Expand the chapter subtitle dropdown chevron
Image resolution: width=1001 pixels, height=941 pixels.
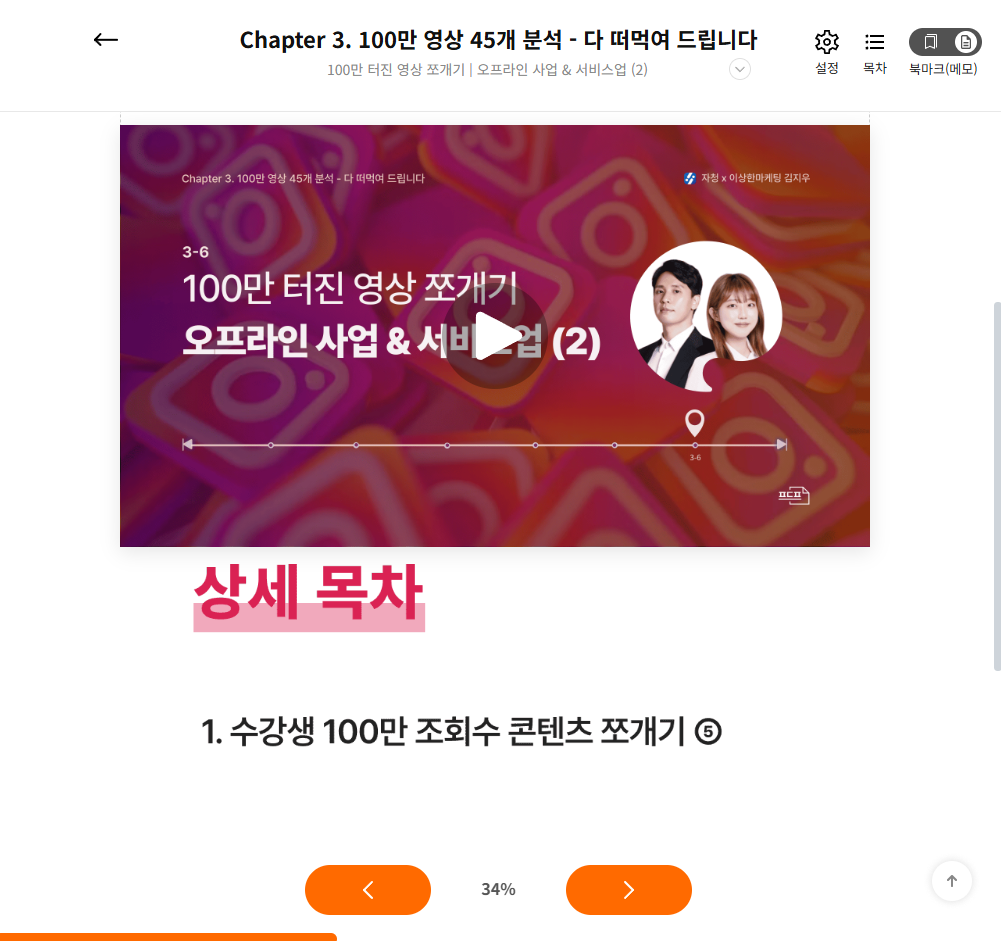tap(740, 69)
